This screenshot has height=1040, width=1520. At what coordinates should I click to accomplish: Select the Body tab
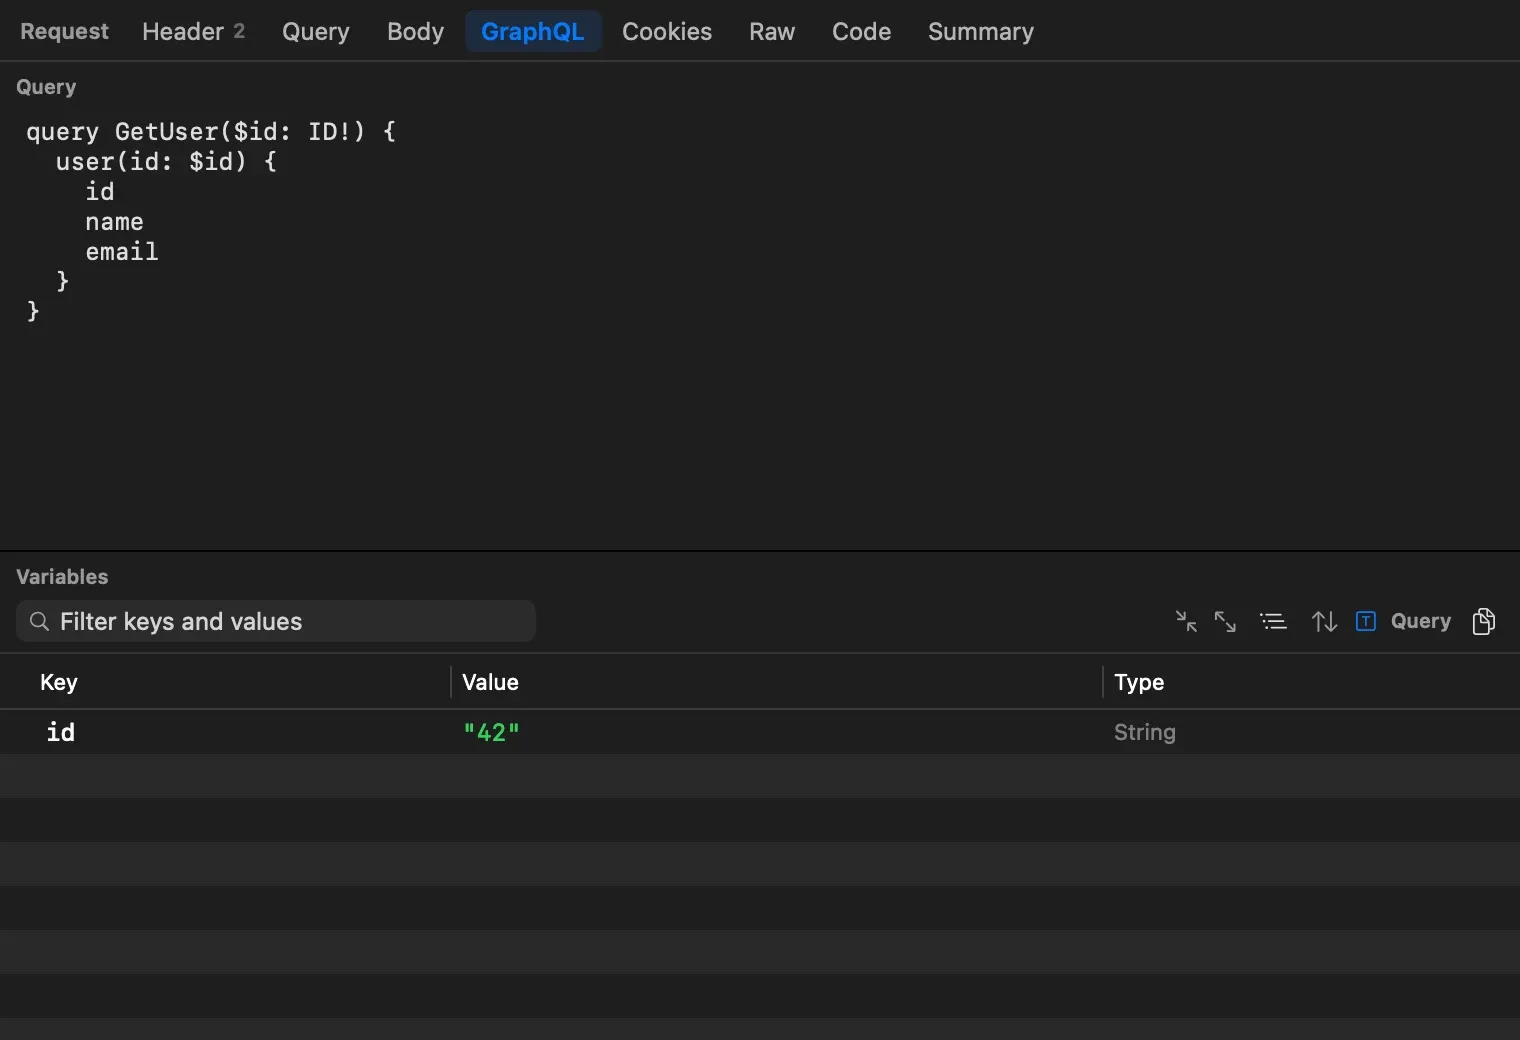[x=415, y=31]
